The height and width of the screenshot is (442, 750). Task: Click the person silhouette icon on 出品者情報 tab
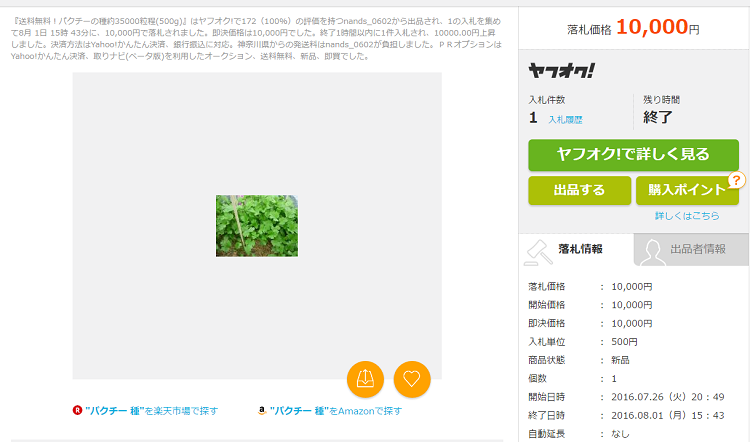tap(653, 252)
